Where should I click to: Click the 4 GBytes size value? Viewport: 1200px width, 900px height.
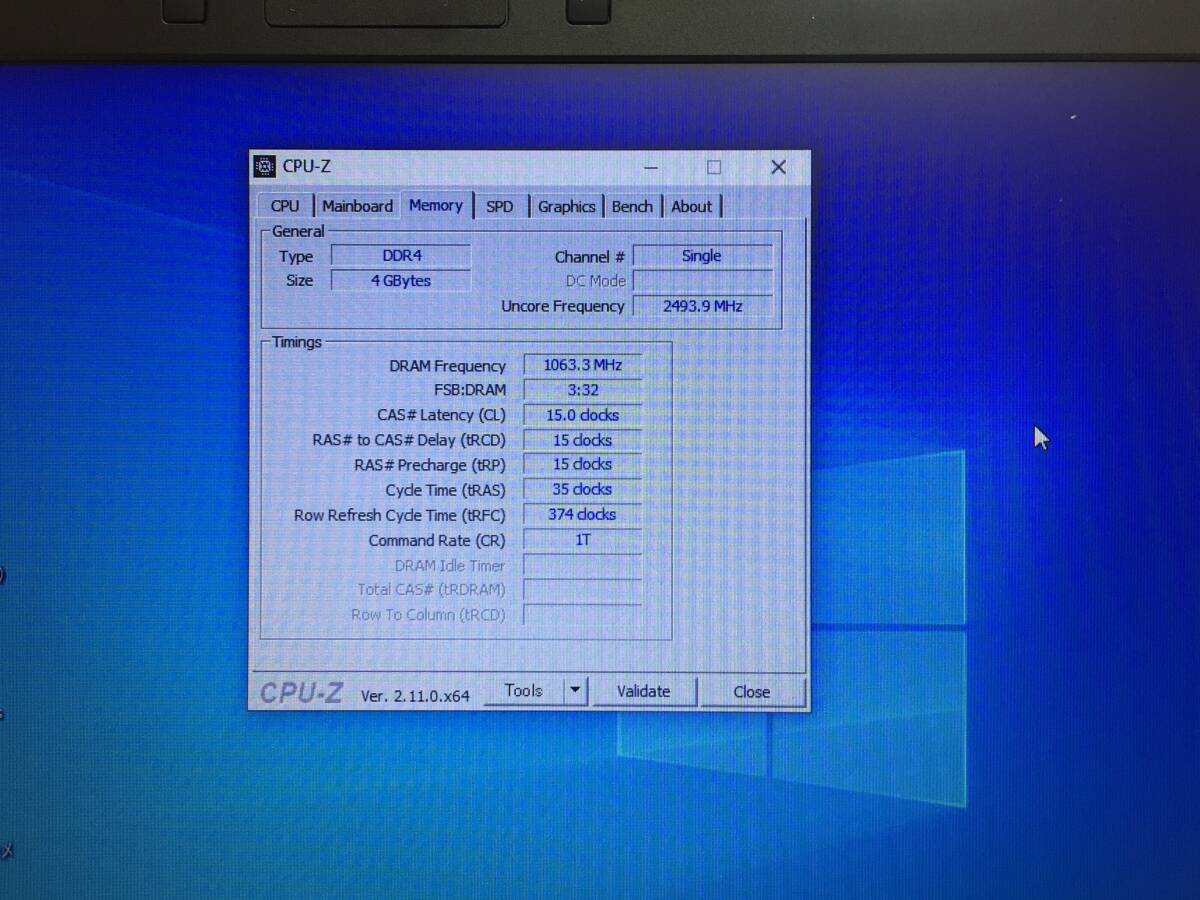[401, 281]
